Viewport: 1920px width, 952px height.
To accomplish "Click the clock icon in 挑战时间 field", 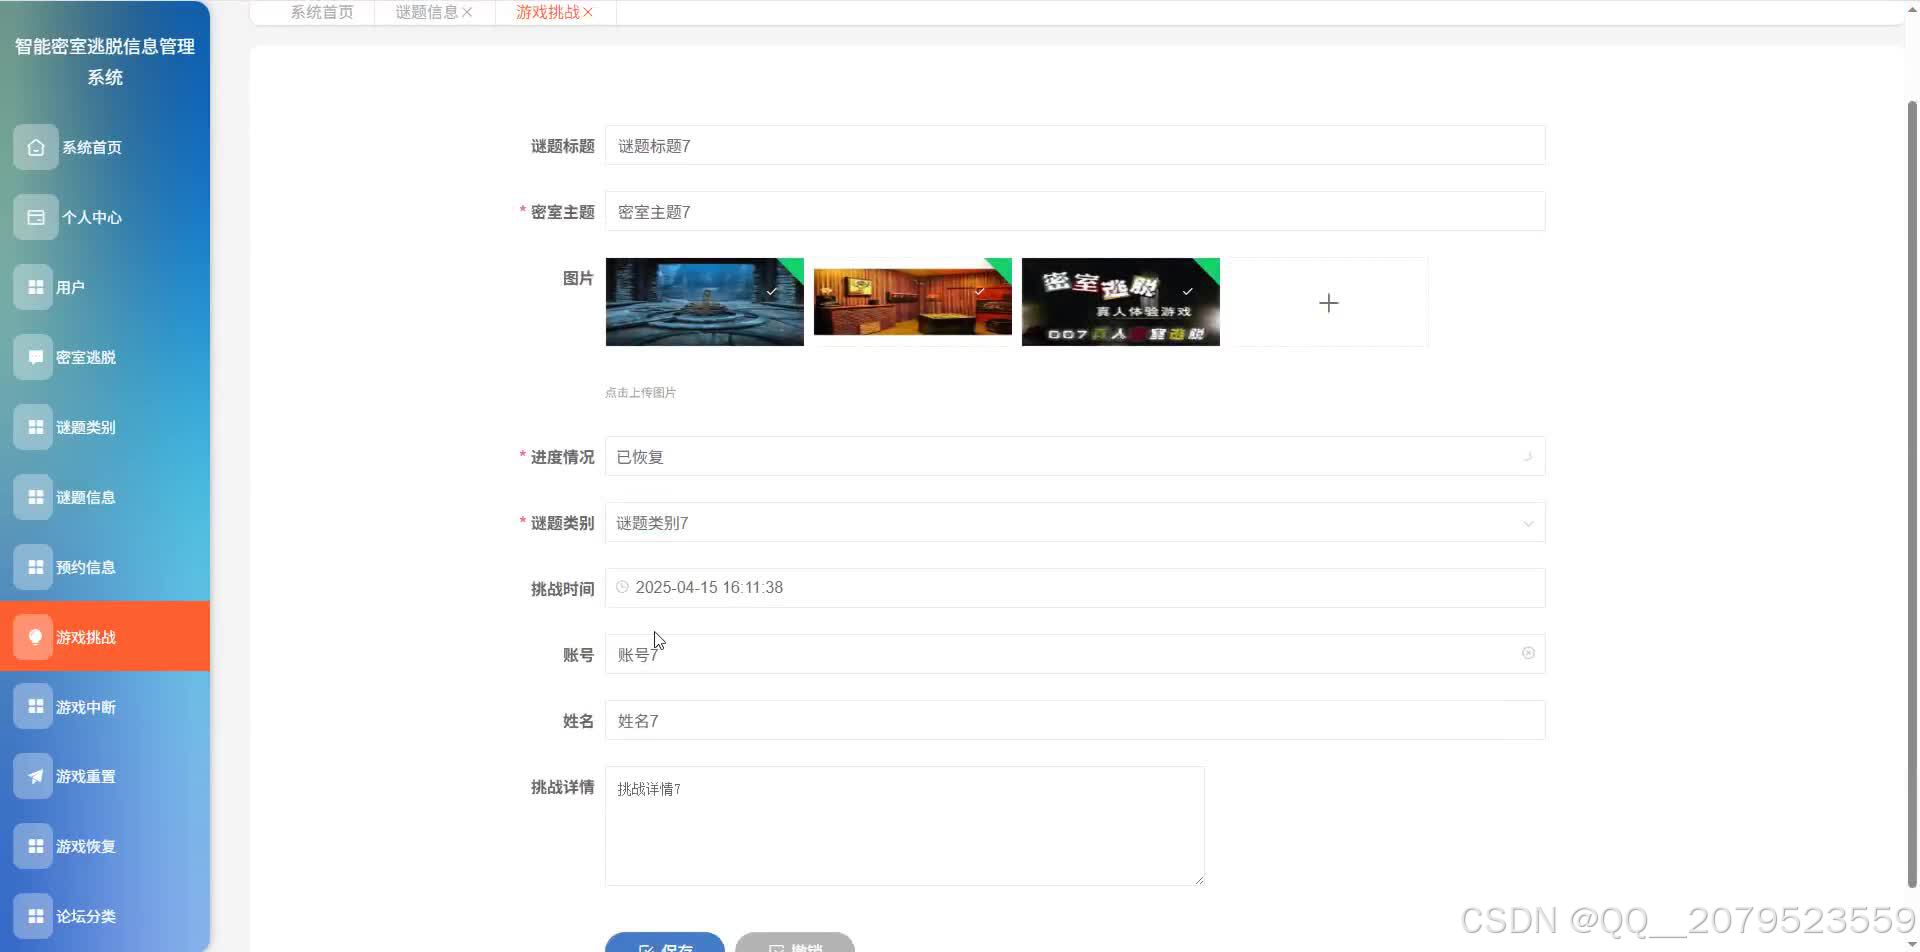I will [x=622, y=587].
